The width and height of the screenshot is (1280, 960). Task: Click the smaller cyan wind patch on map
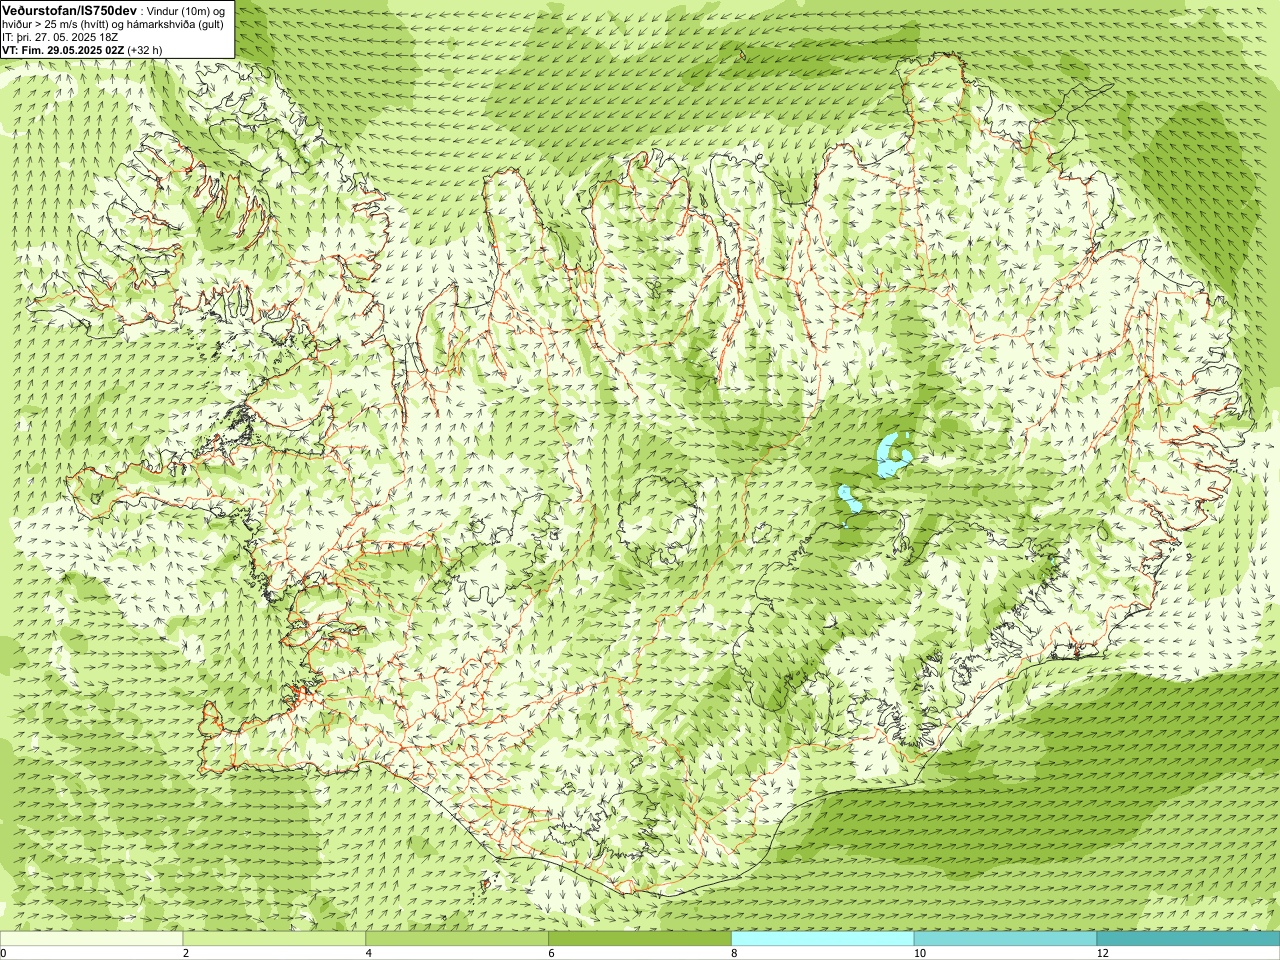tap(850, 501)
